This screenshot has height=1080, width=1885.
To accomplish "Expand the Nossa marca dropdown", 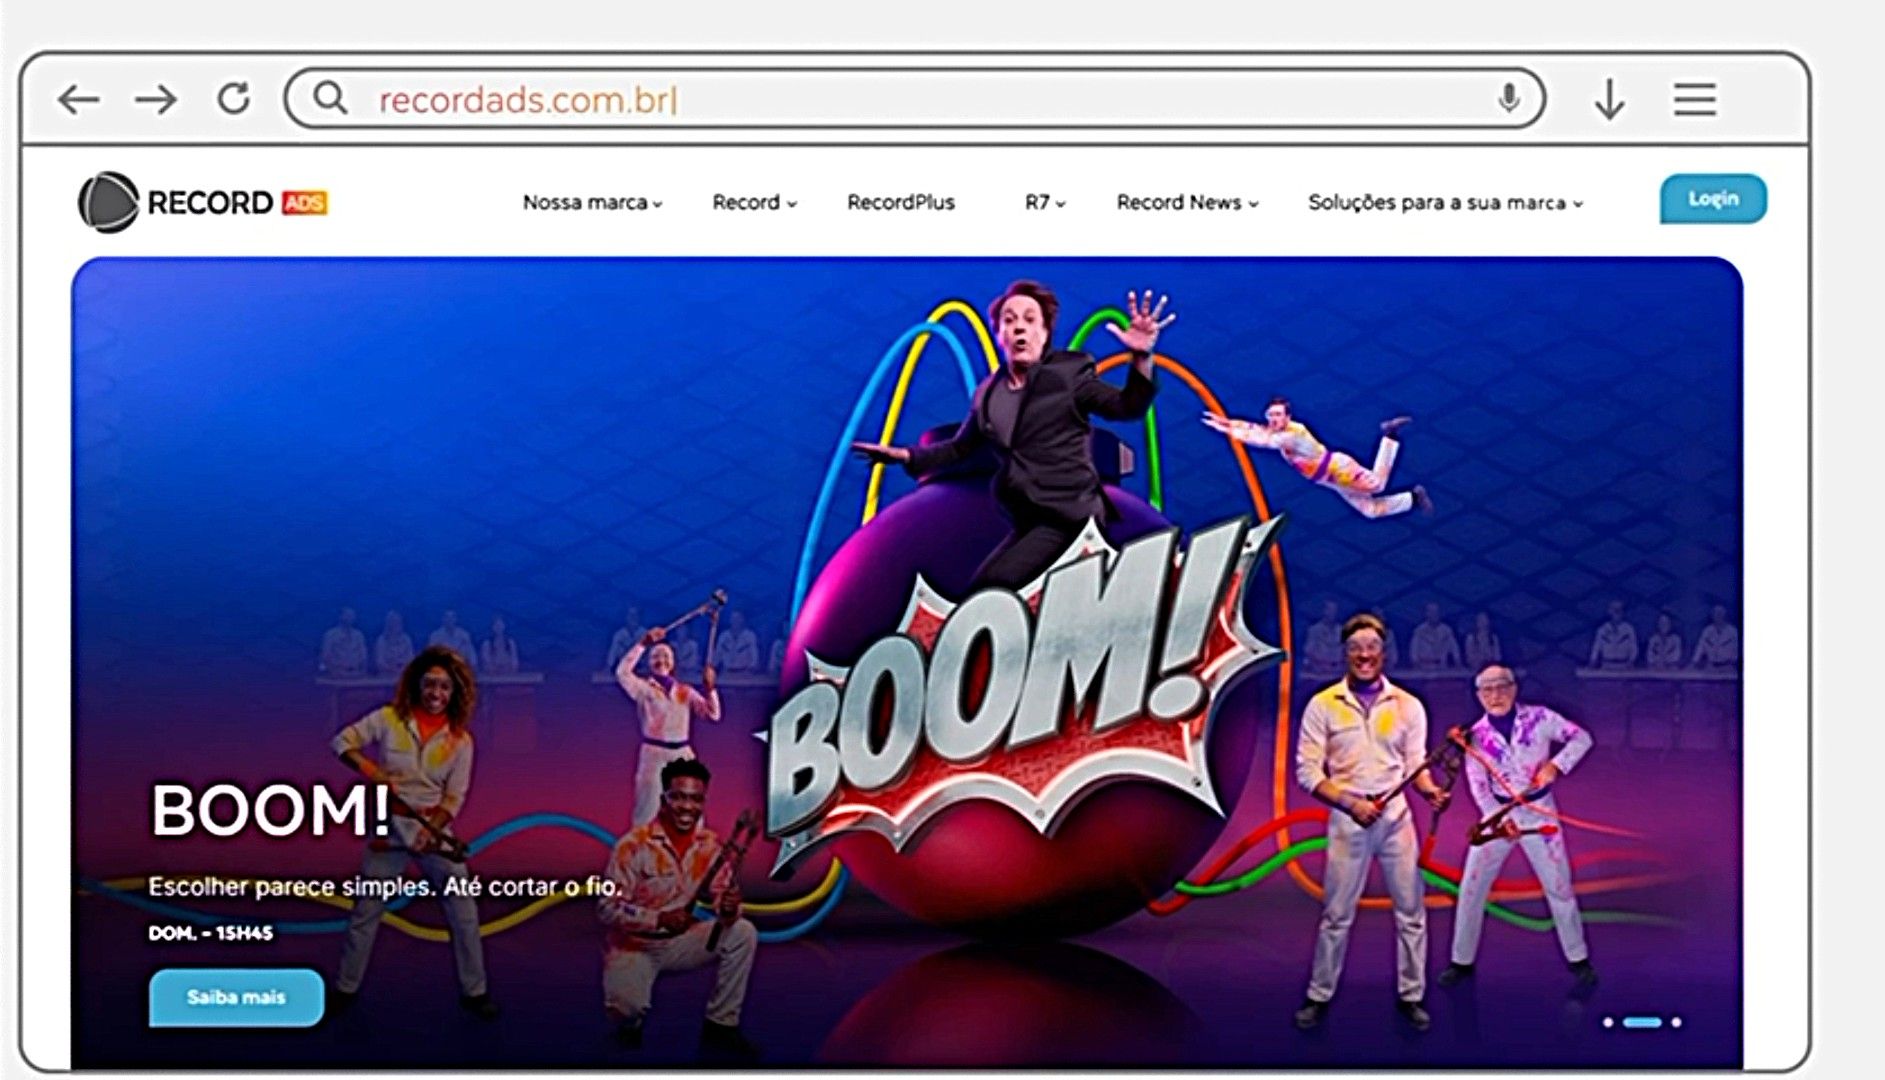I will pos(592,202).
